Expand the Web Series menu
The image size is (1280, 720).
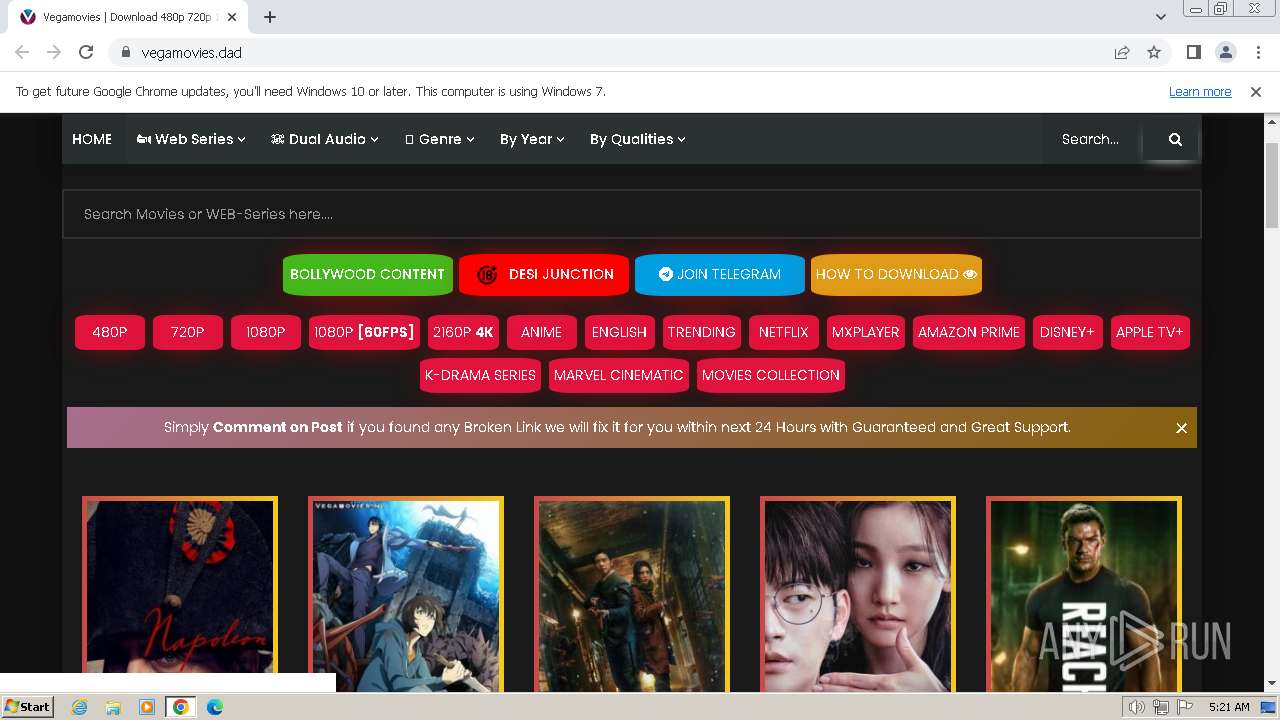191,139
